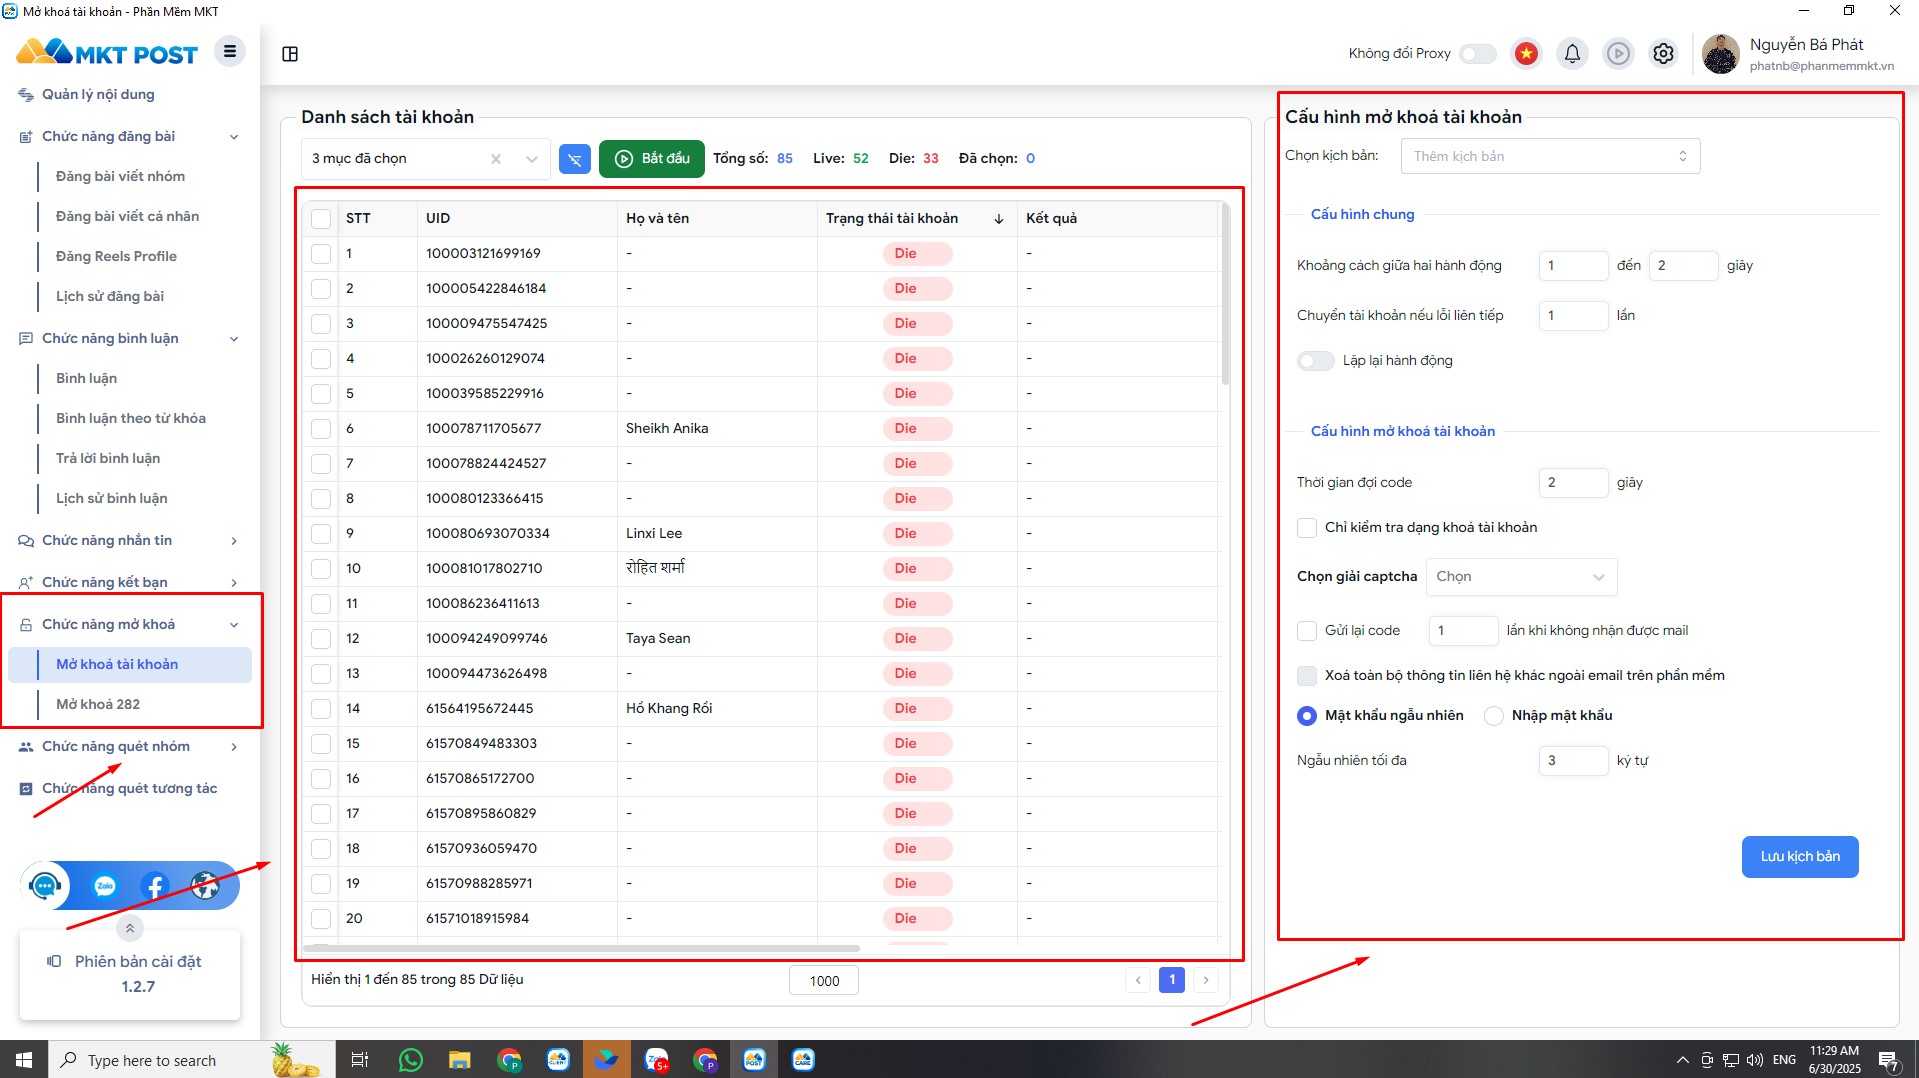Viewport: 1919px width, 1078px height.
Task: Open the Zalo contact icon
Action: pyautogui.click(x=105, y=886)
